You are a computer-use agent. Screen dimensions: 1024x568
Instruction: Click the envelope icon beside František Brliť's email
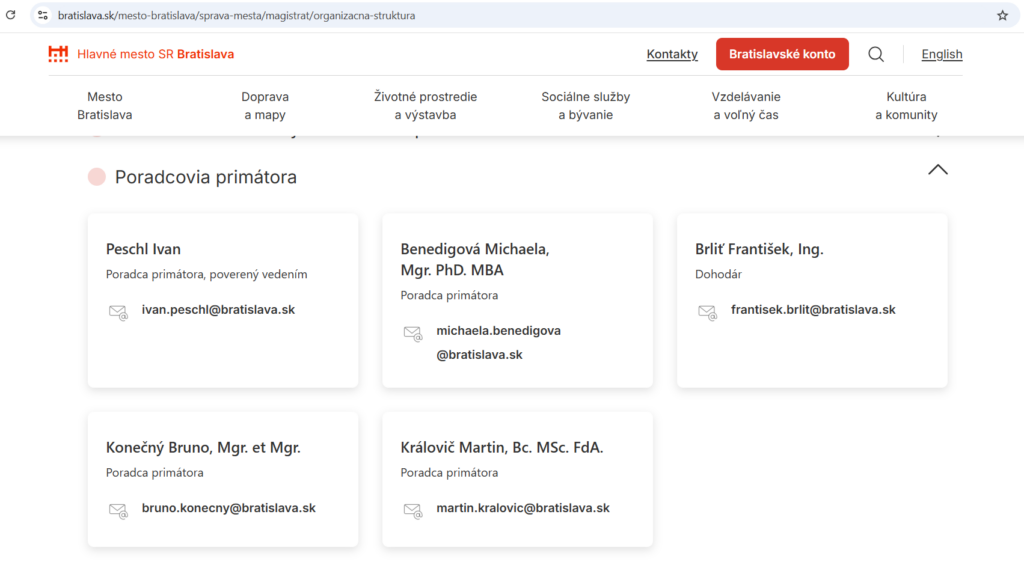coord(707,312)
